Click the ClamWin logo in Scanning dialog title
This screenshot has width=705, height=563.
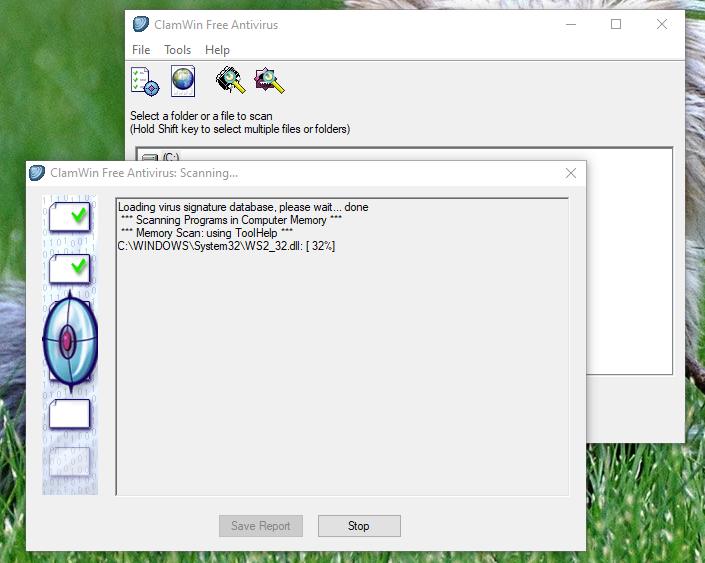(37, 173)
